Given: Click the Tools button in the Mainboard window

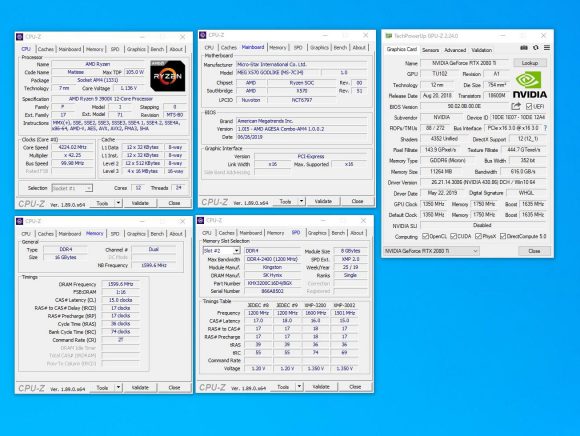Looking at the screenshot, I should tap(285, 201).
